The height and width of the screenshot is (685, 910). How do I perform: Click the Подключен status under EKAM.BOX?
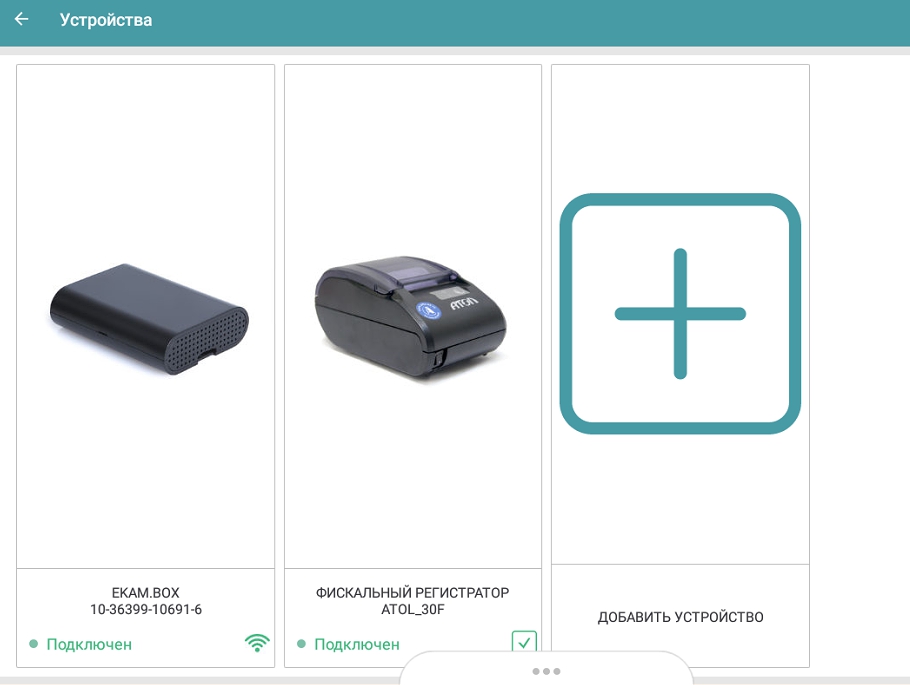(89, 644)
